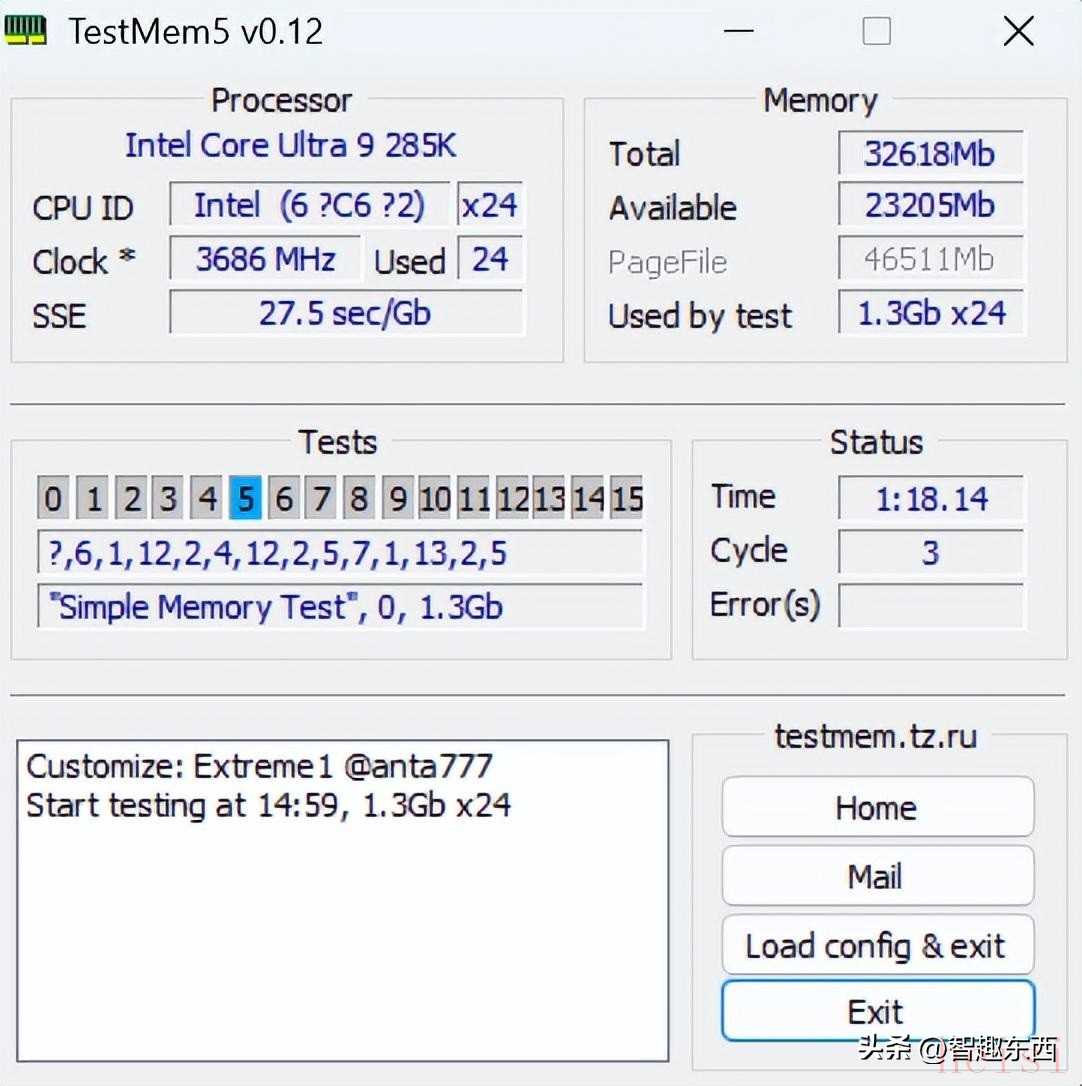Click the TestMem5 app icon in title bar
This screenshot has width=1082, height=1086.
pyautogui.click(x=27, y=31)
